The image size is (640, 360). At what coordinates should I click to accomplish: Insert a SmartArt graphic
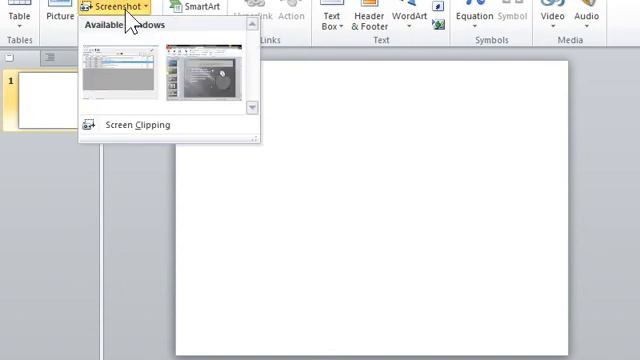pos(195,7)
